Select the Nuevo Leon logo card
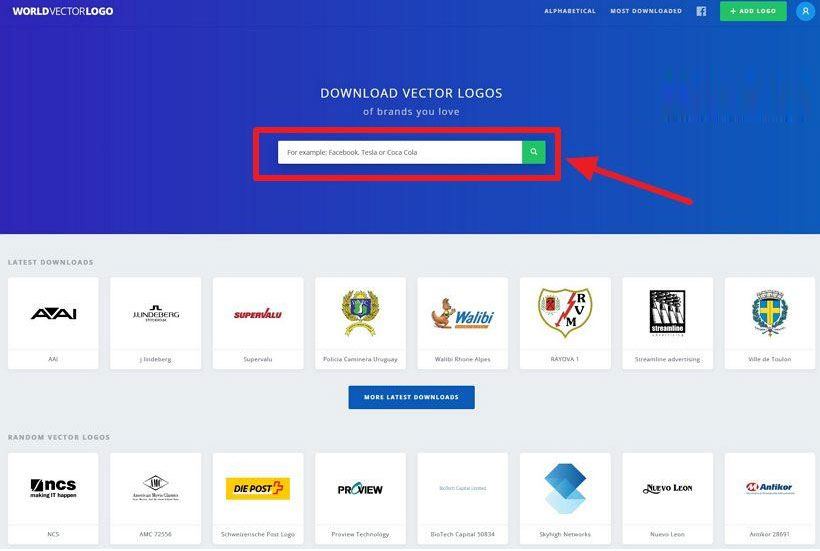This screenshot has width=820, height=551. pyautogui.click(x=667, y=489)
